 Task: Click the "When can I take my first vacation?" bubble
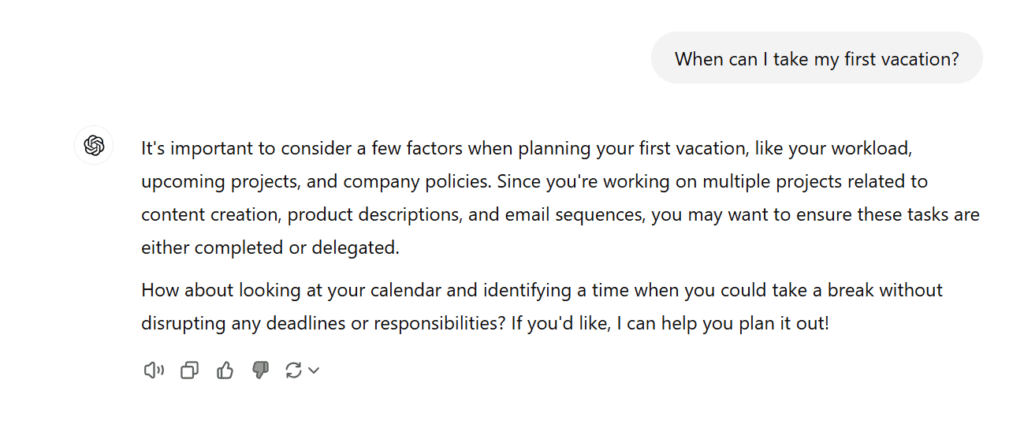point(816,58)
